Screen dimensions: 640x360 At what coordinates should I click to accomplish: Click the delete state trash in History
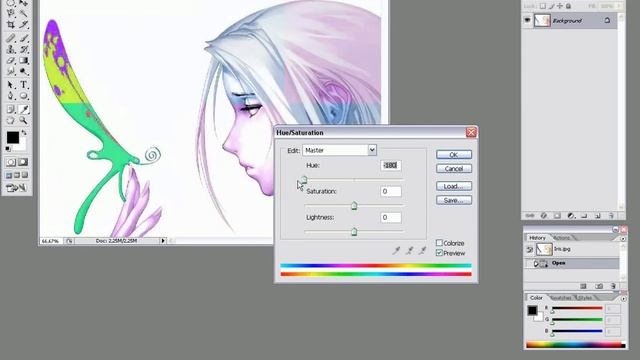coord(613,286)
